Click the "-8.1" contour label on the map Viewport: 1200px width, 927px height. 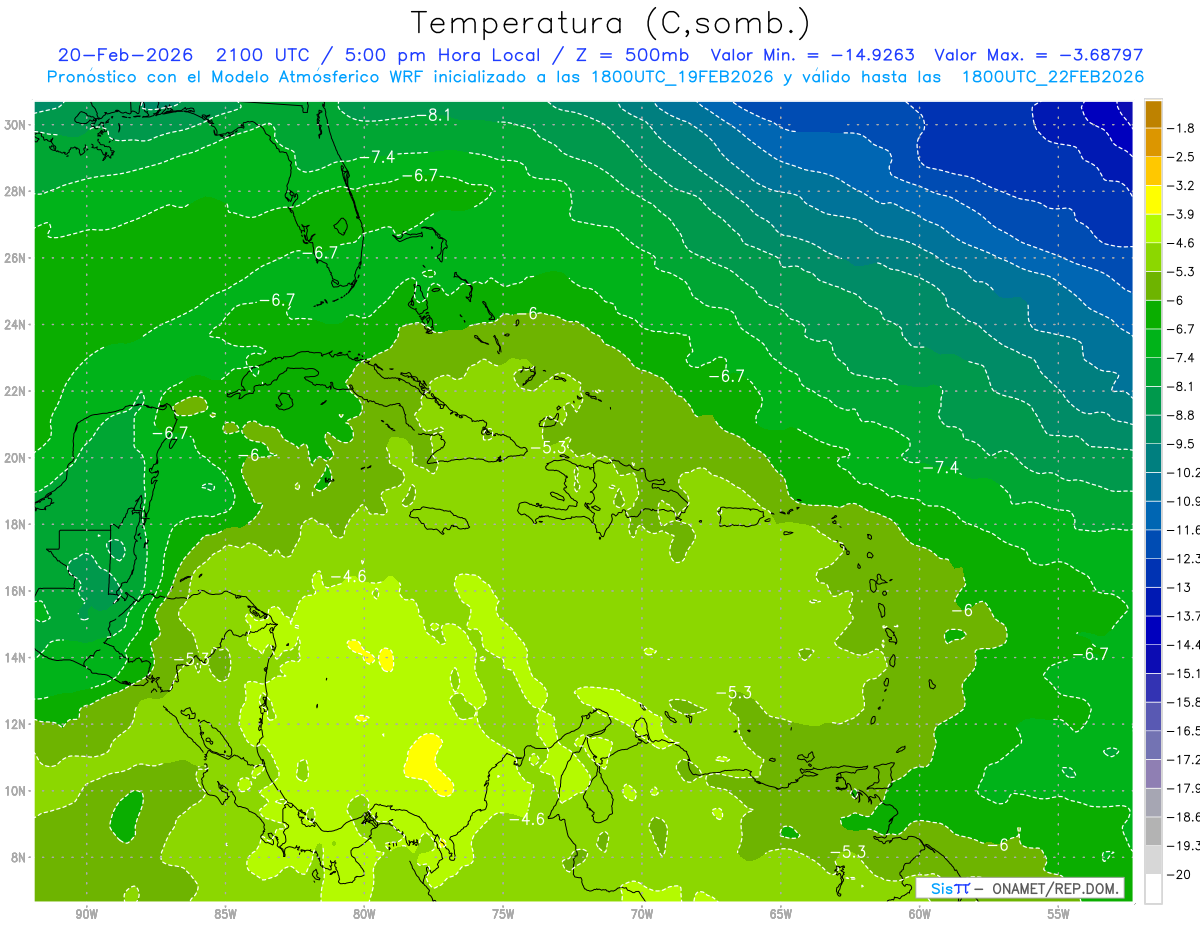(x=435, y=115)
